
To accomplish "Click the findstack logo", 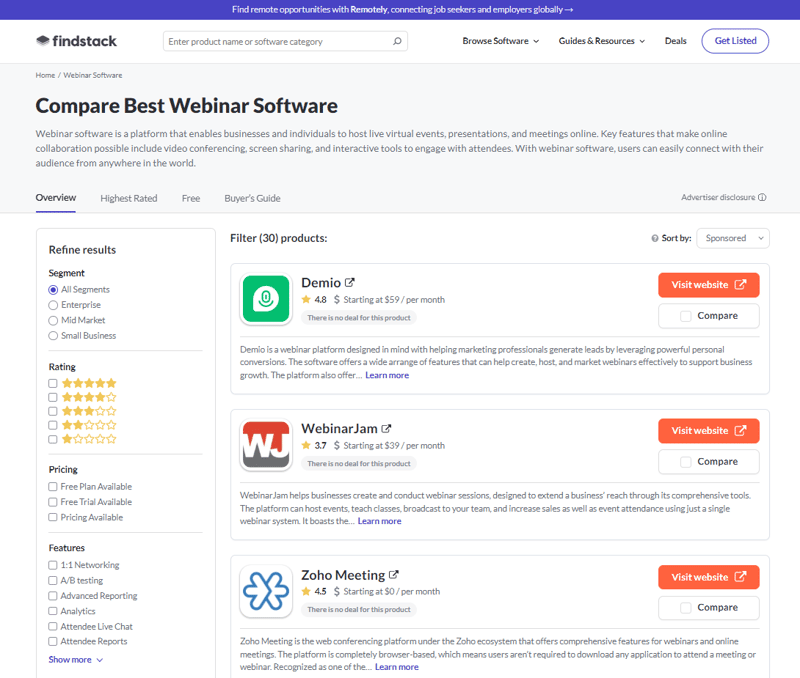I will point(76,41).
